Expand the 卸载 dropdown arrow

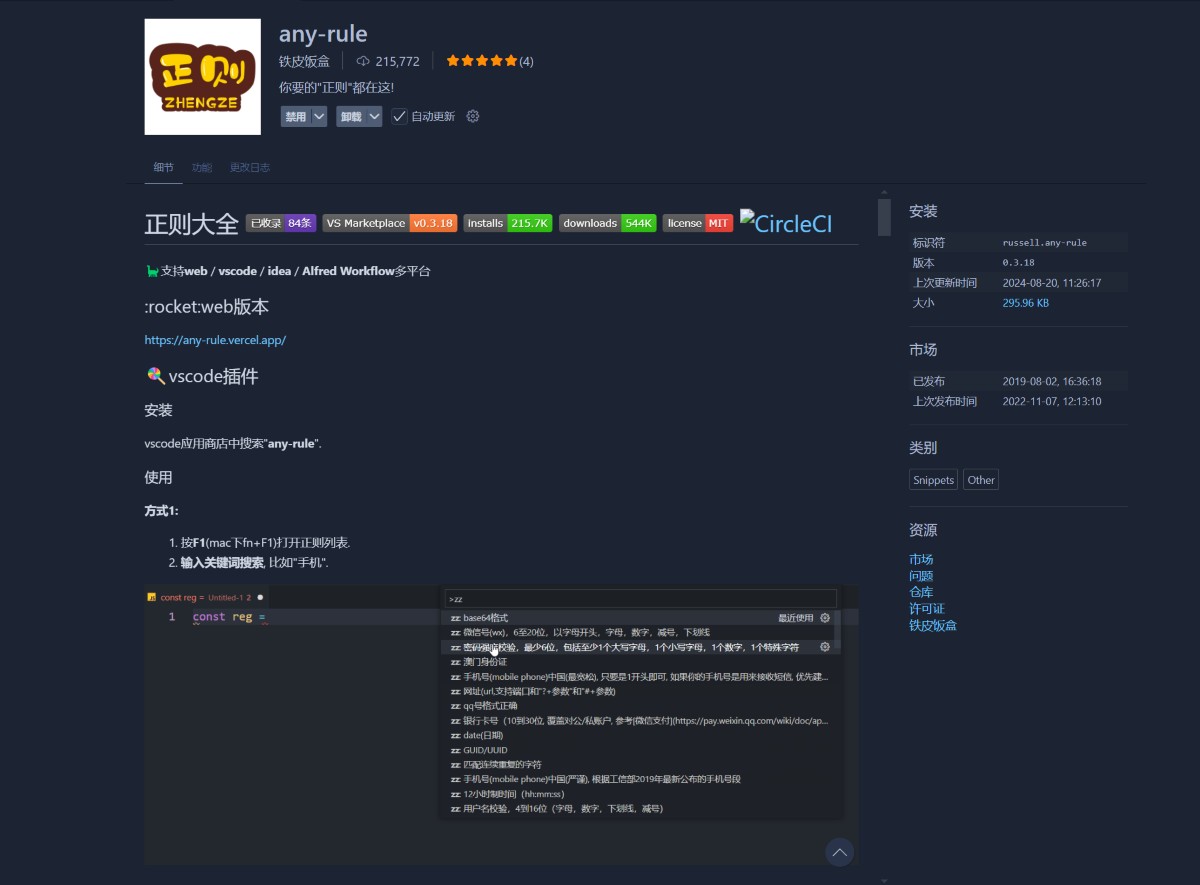(x=374, y=116)
